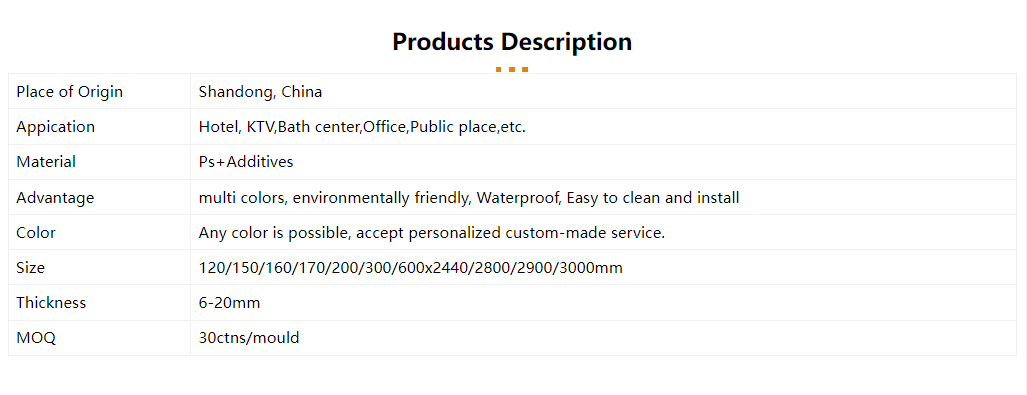Click the Products Description heading
The width and height of the screenshot is (1027, 395).
coord(512,42)
